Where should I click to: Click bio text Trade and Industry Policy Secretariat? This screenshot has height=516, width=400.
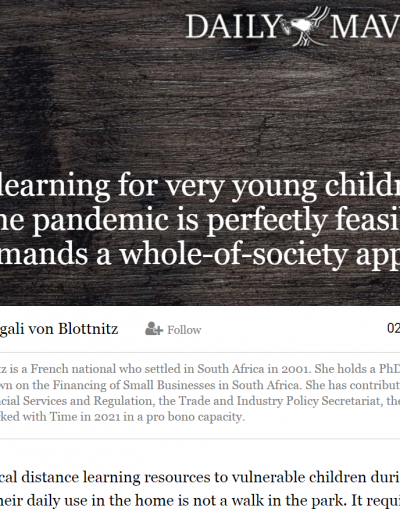tap(281, 401)
